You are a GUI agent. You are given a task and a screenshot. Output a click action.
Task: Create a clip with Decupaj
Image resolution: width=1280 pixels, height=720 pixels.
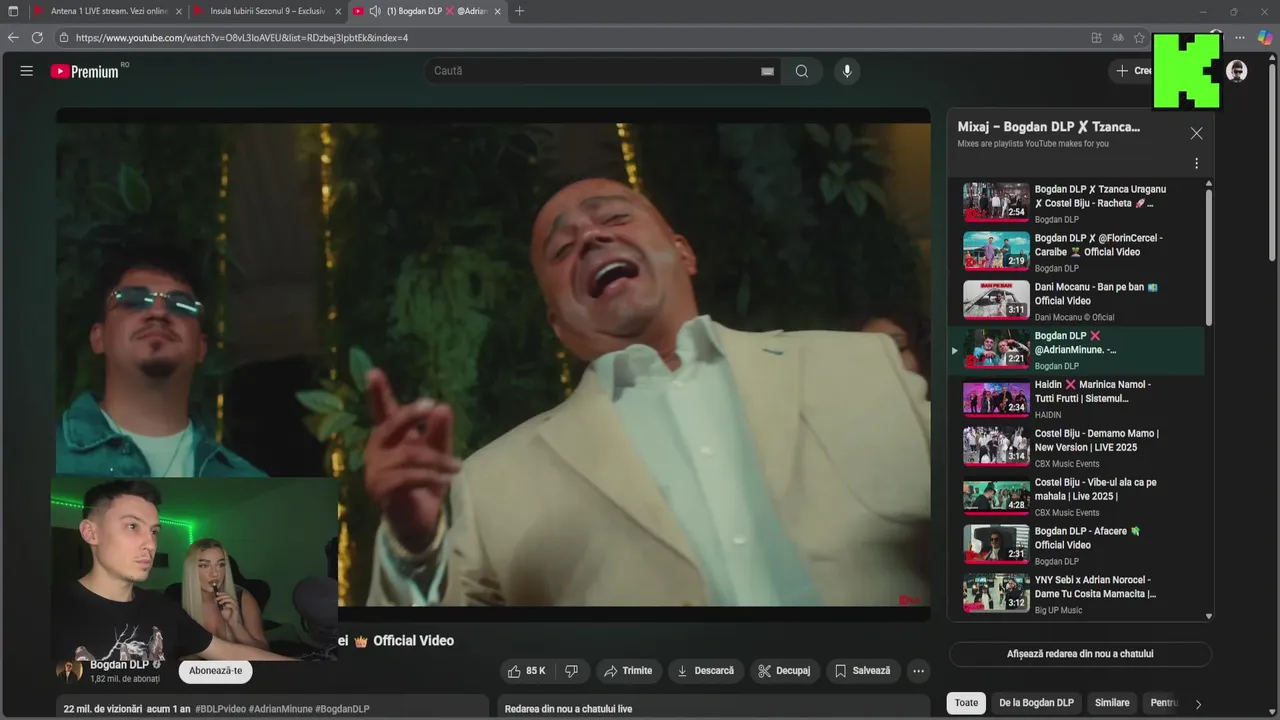click(785, 671)
